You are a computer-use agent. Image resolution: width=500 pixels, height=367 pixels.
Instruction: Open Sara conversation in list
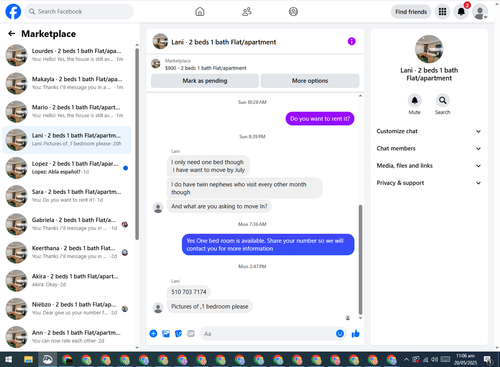[67, 196]
